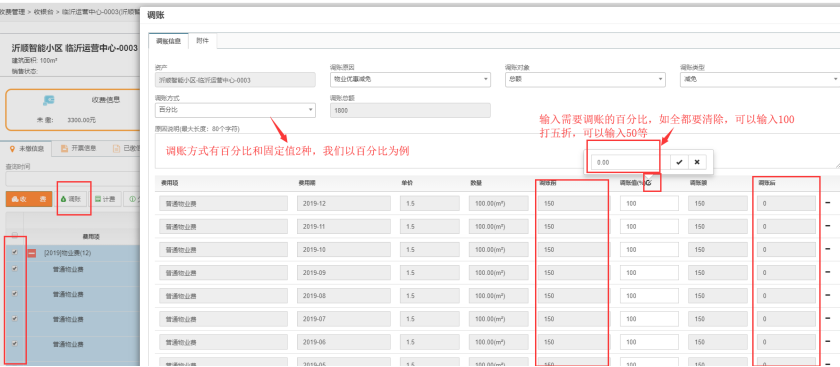Image resolution: width=840 pixels, height=367 pixels.
Task: Remove the 2019-11 fee row via minus icon
Action: (828, 227)
